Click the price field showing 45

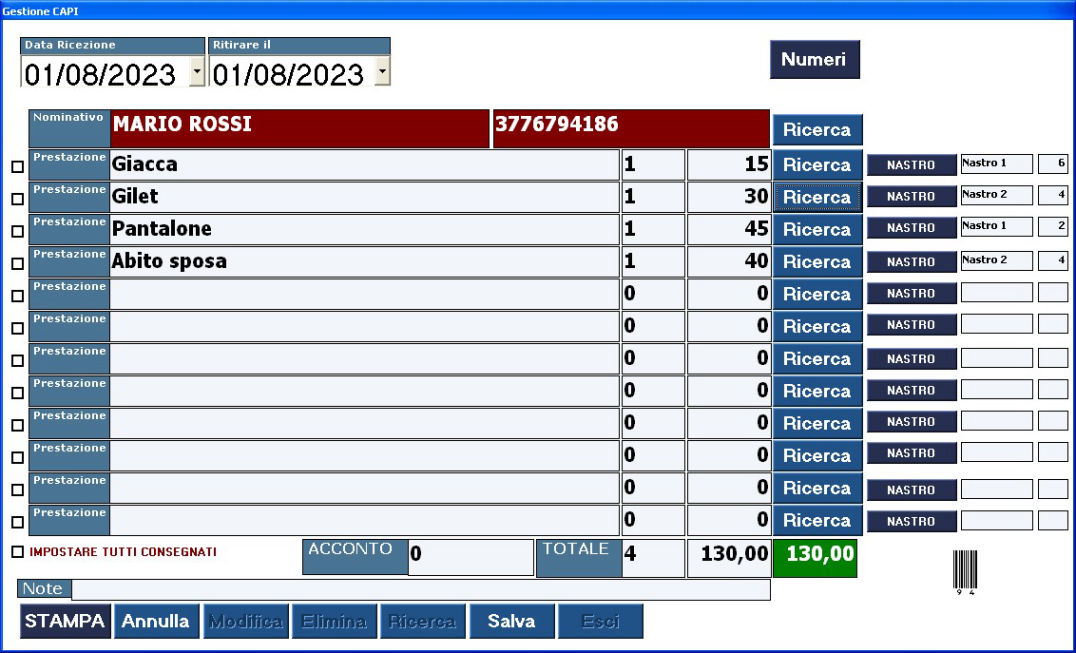pyautogui.click(x=729, y=229)
